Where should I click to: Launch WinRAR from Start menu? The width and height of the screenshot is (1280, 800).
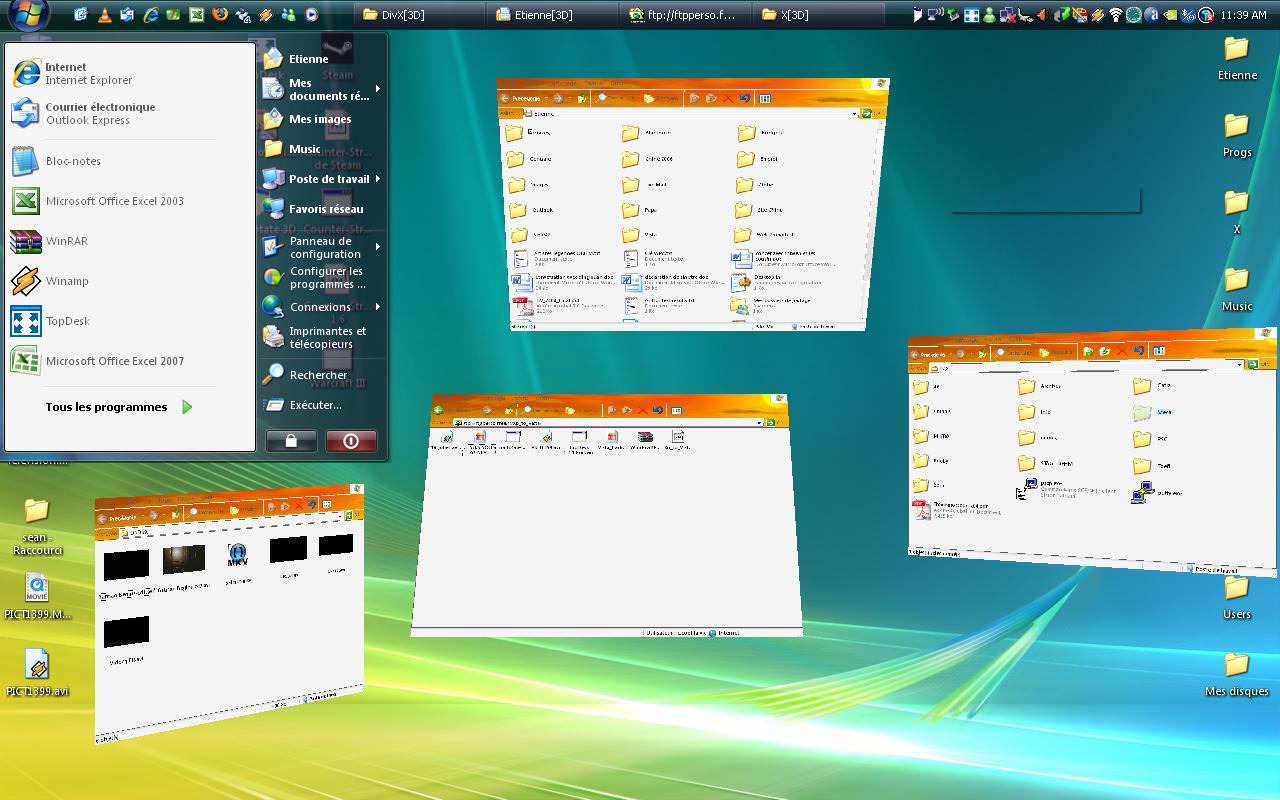130,241
